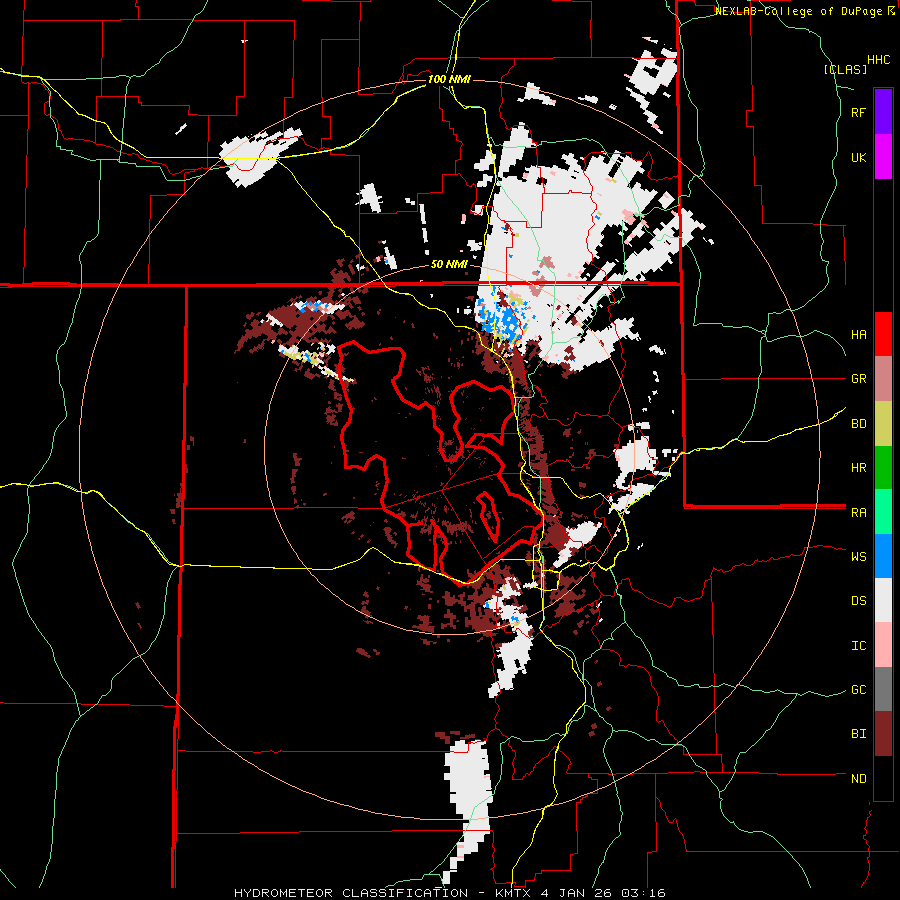The height and width of the screenshot is (900, 900).
Task: Click the GC gray legend swatch
Action: click(883, 689)
